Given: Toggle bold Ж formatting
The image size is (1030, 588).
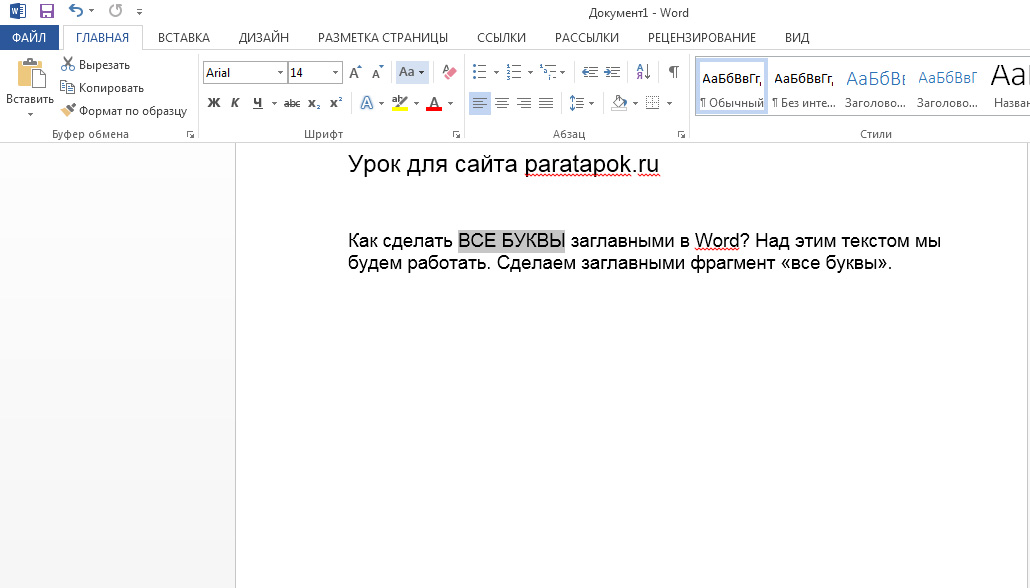Looking at the screenshot, I should pos(213,102).
